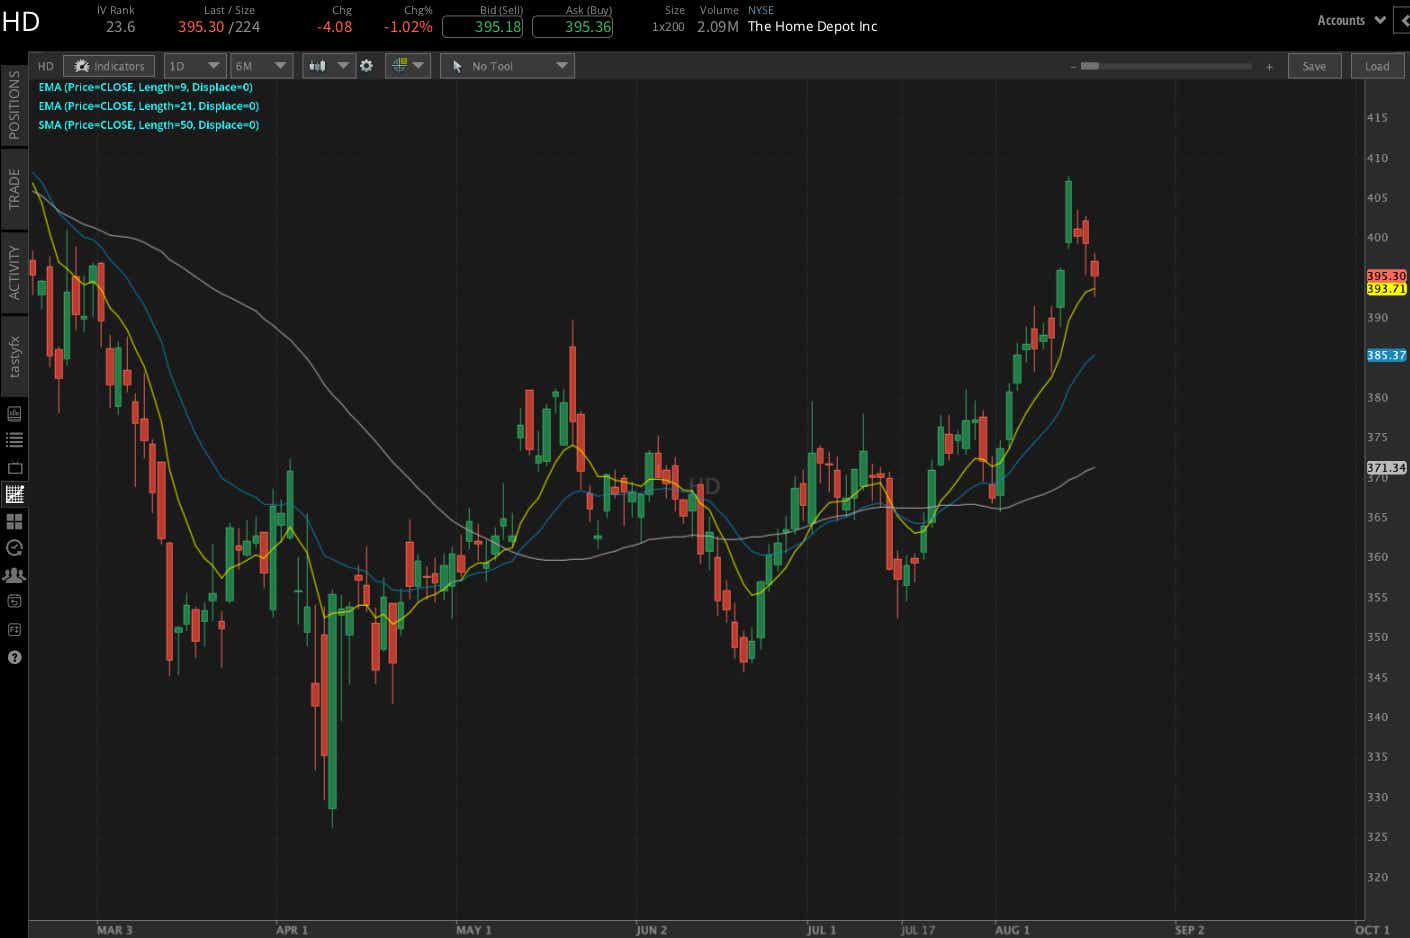Viewport: 1410px width, 938px height.
Task: Open the chart settings gear icon
Action: point(366,65)
